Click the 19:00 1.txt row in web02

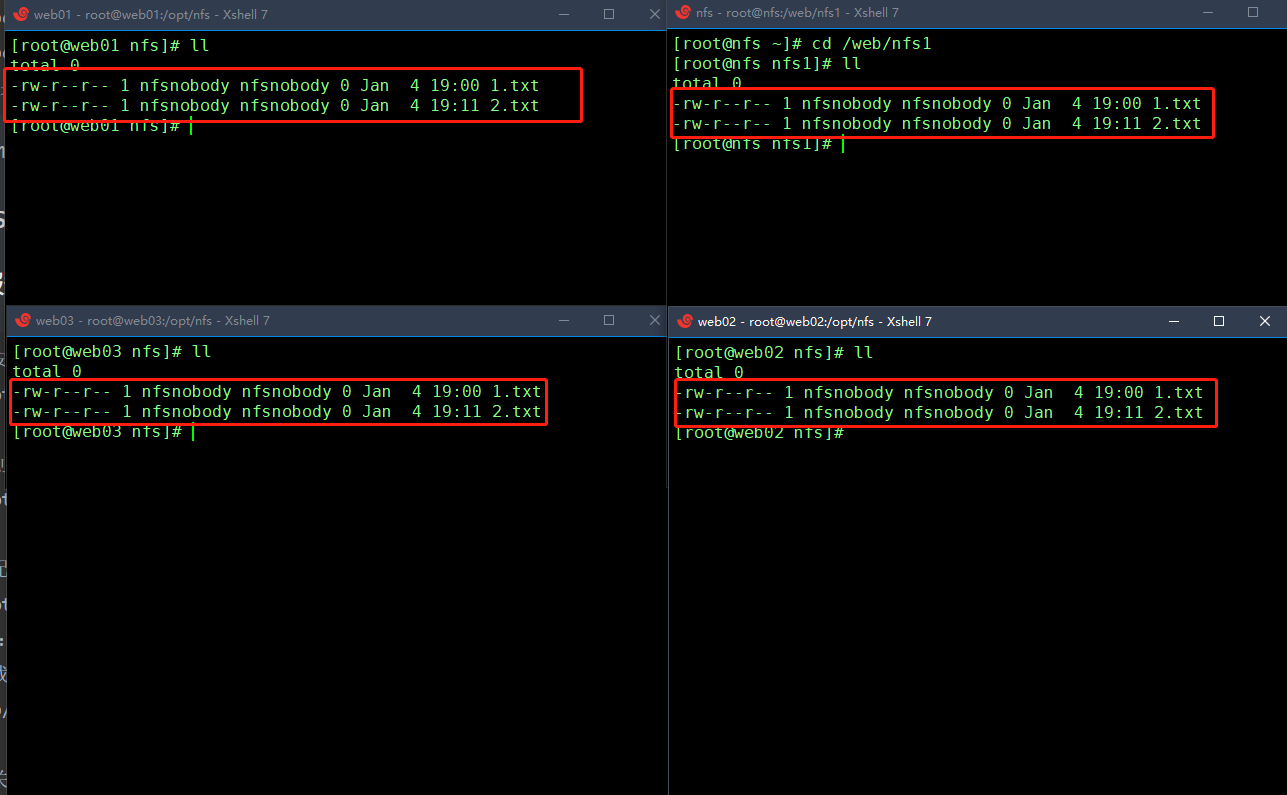(x=939, y=392)
